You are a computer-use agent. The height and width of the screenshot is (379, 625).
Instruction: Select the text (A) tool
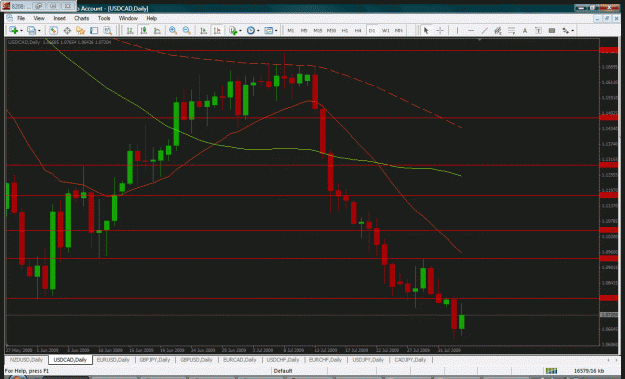click(x=525, y=30)
